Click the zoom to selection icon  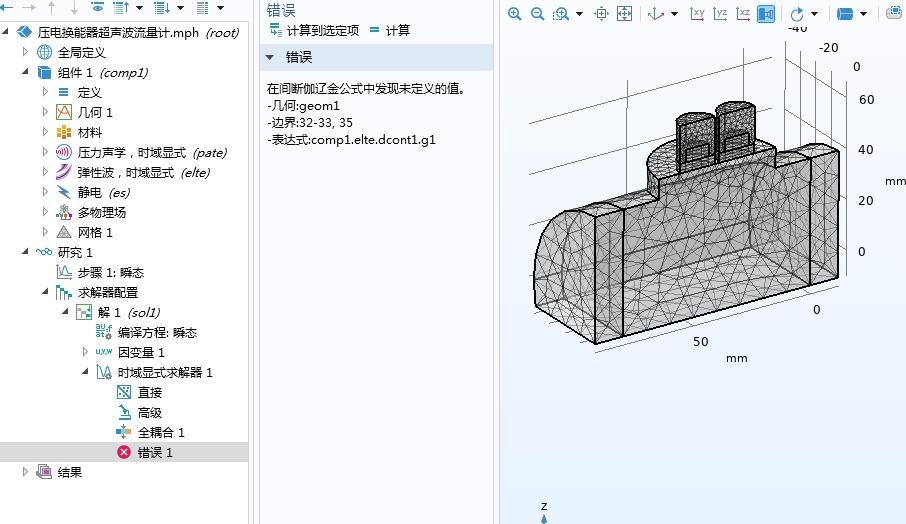coord(602,14)
